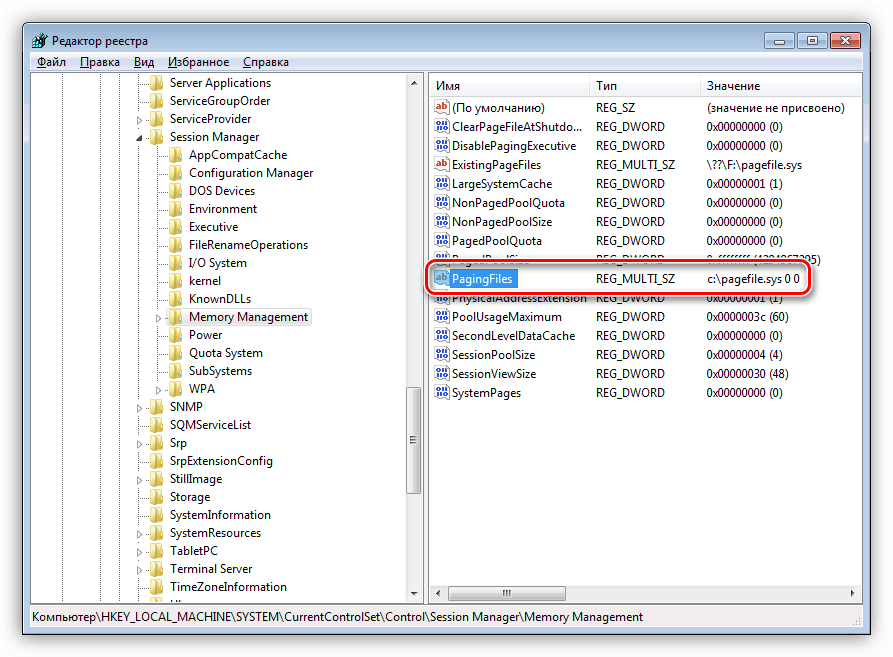Sort values by the Тип column header

click(x=645, y=86)
